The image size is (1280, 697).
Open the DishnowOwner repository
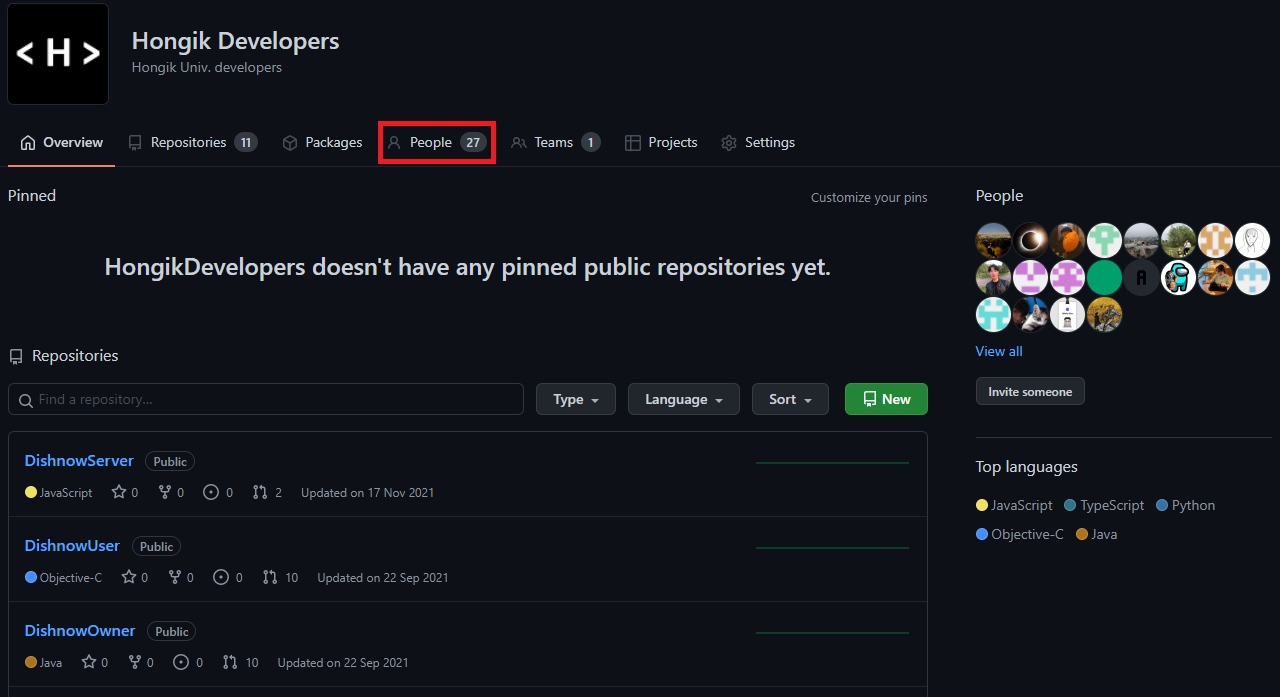point(80,630)
